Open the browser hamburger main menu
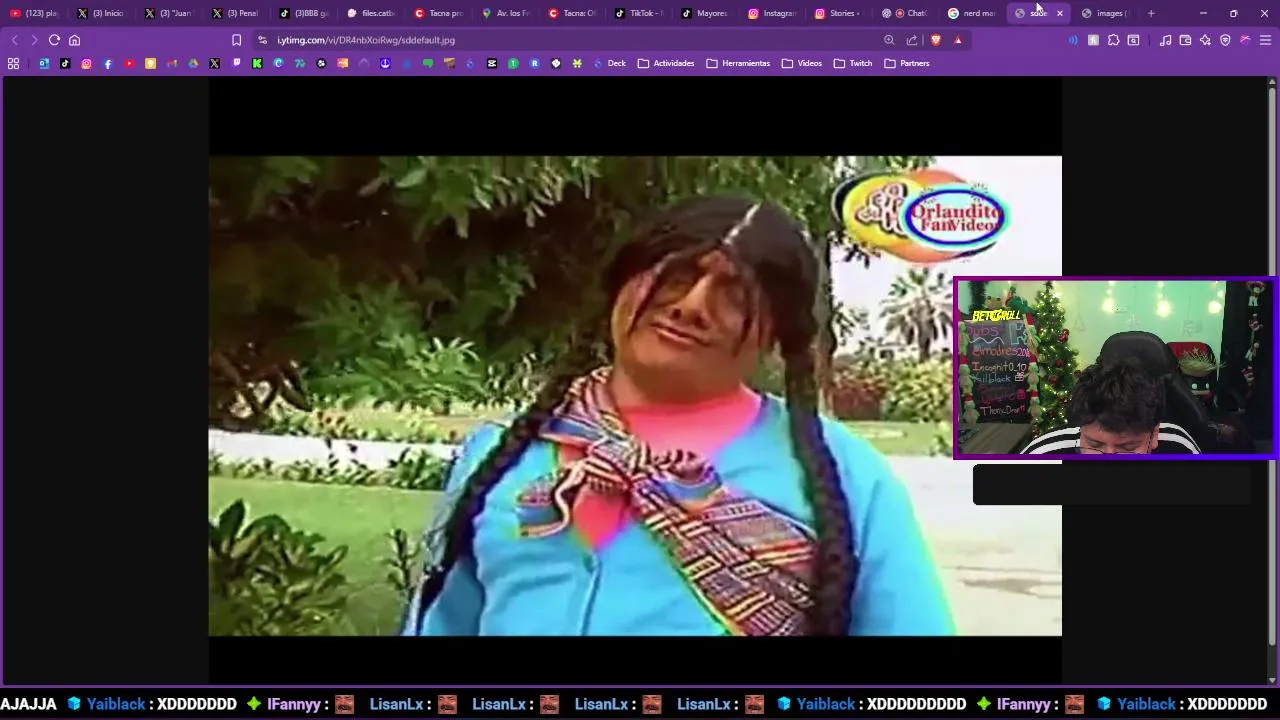 1265,40
